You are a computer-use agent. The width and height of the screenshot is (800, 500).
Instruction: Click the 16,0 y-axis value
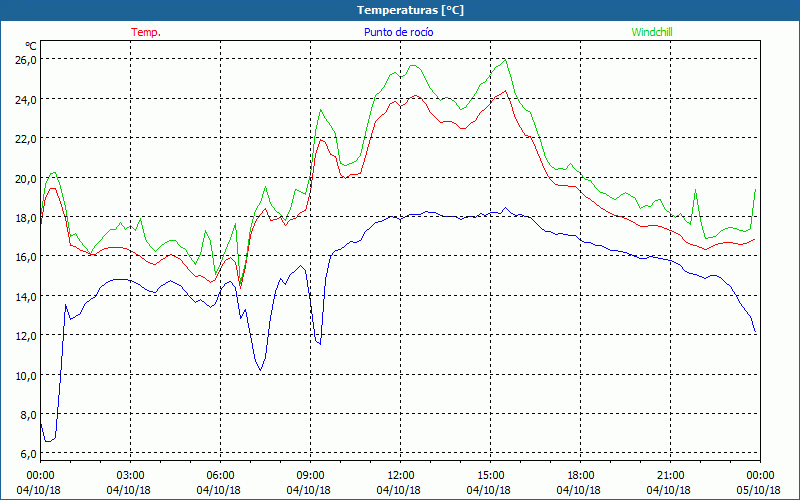tap(27, 257)
